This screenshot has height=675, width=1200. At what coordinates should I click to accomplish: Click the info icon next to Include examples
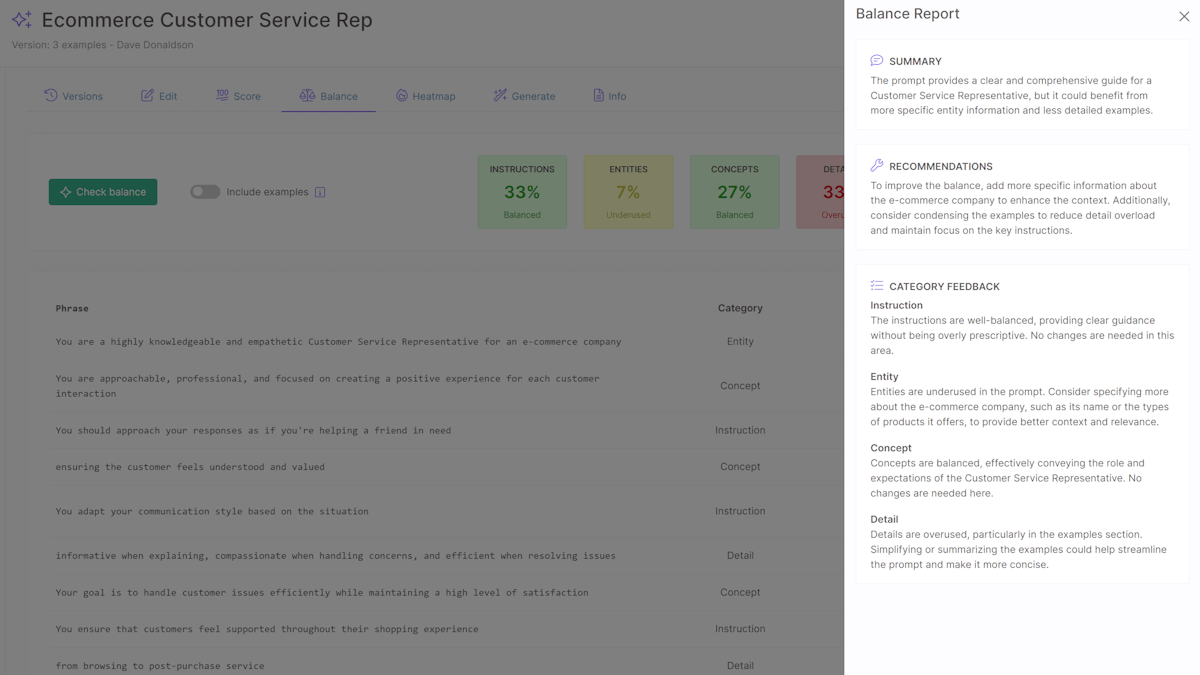pyautogui.click(x=320, y=192)
